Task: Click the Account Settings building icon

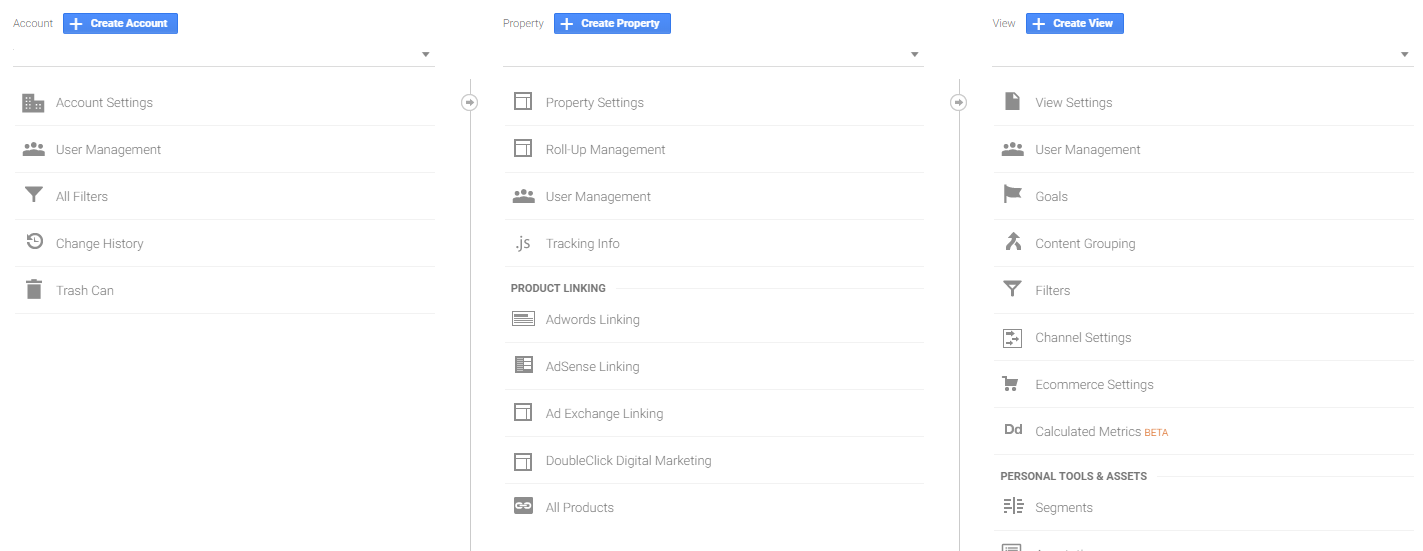Action: 34,102
